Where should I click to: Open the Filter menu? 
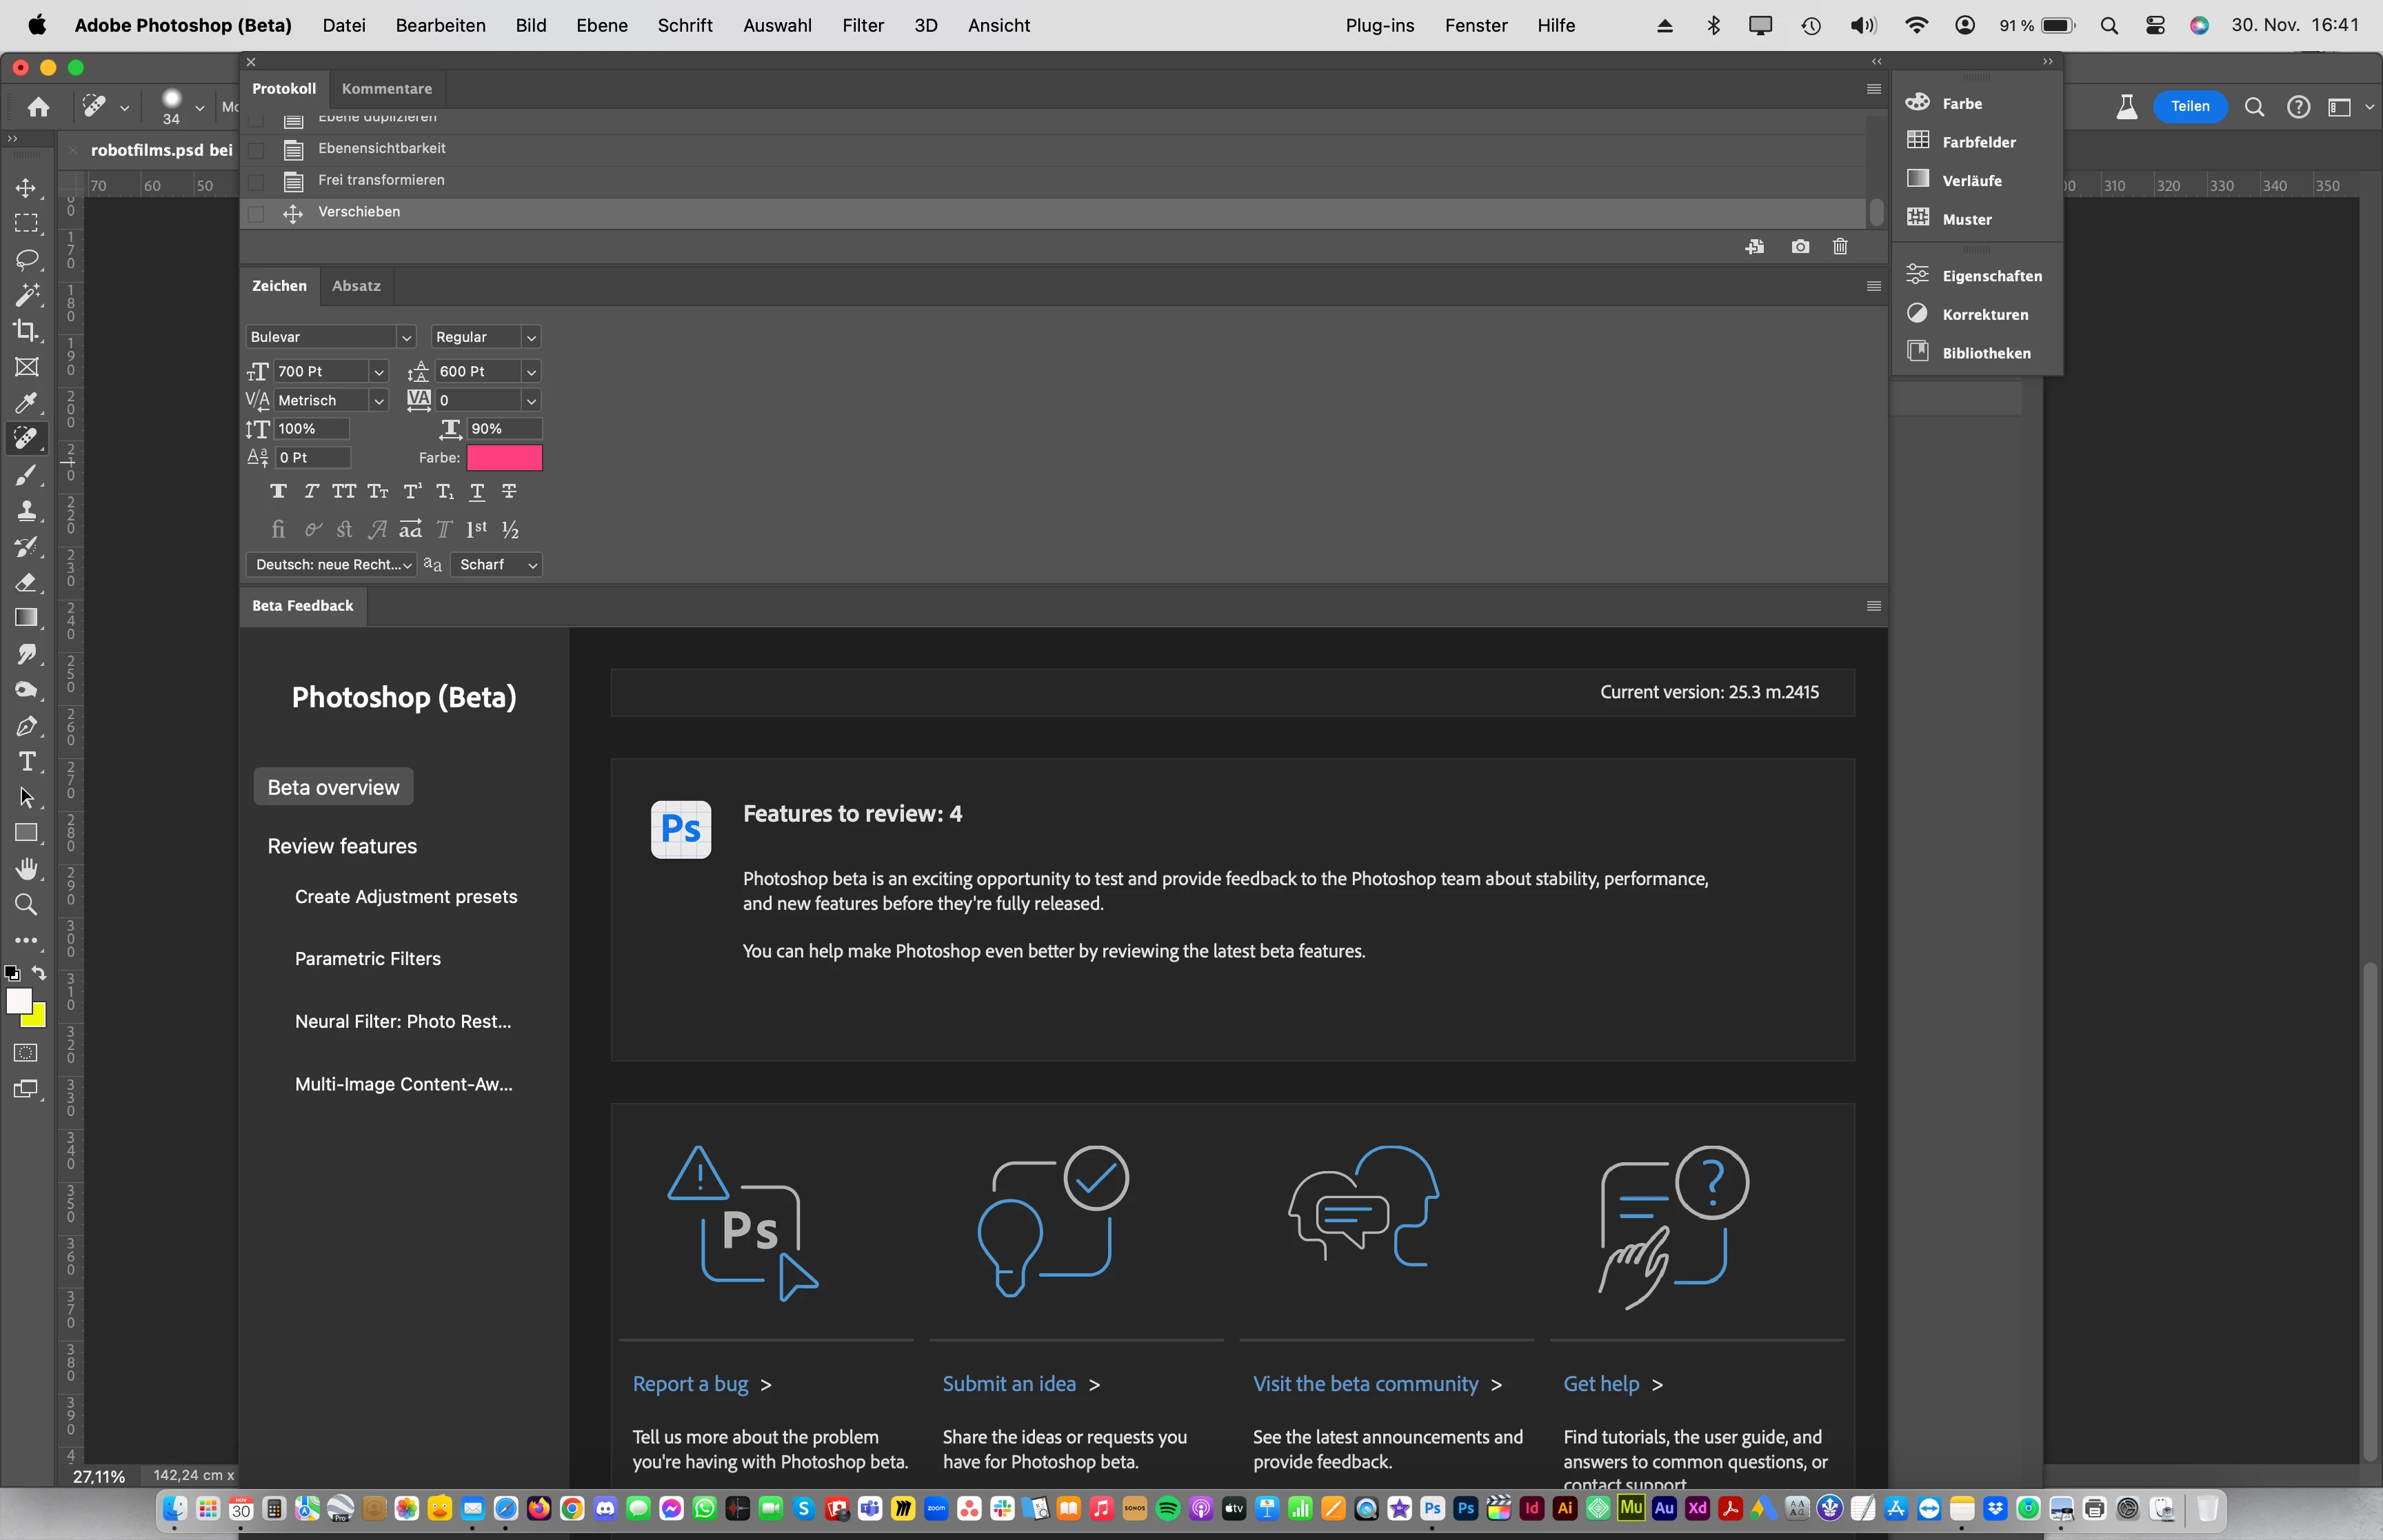(x=862, y=25)
